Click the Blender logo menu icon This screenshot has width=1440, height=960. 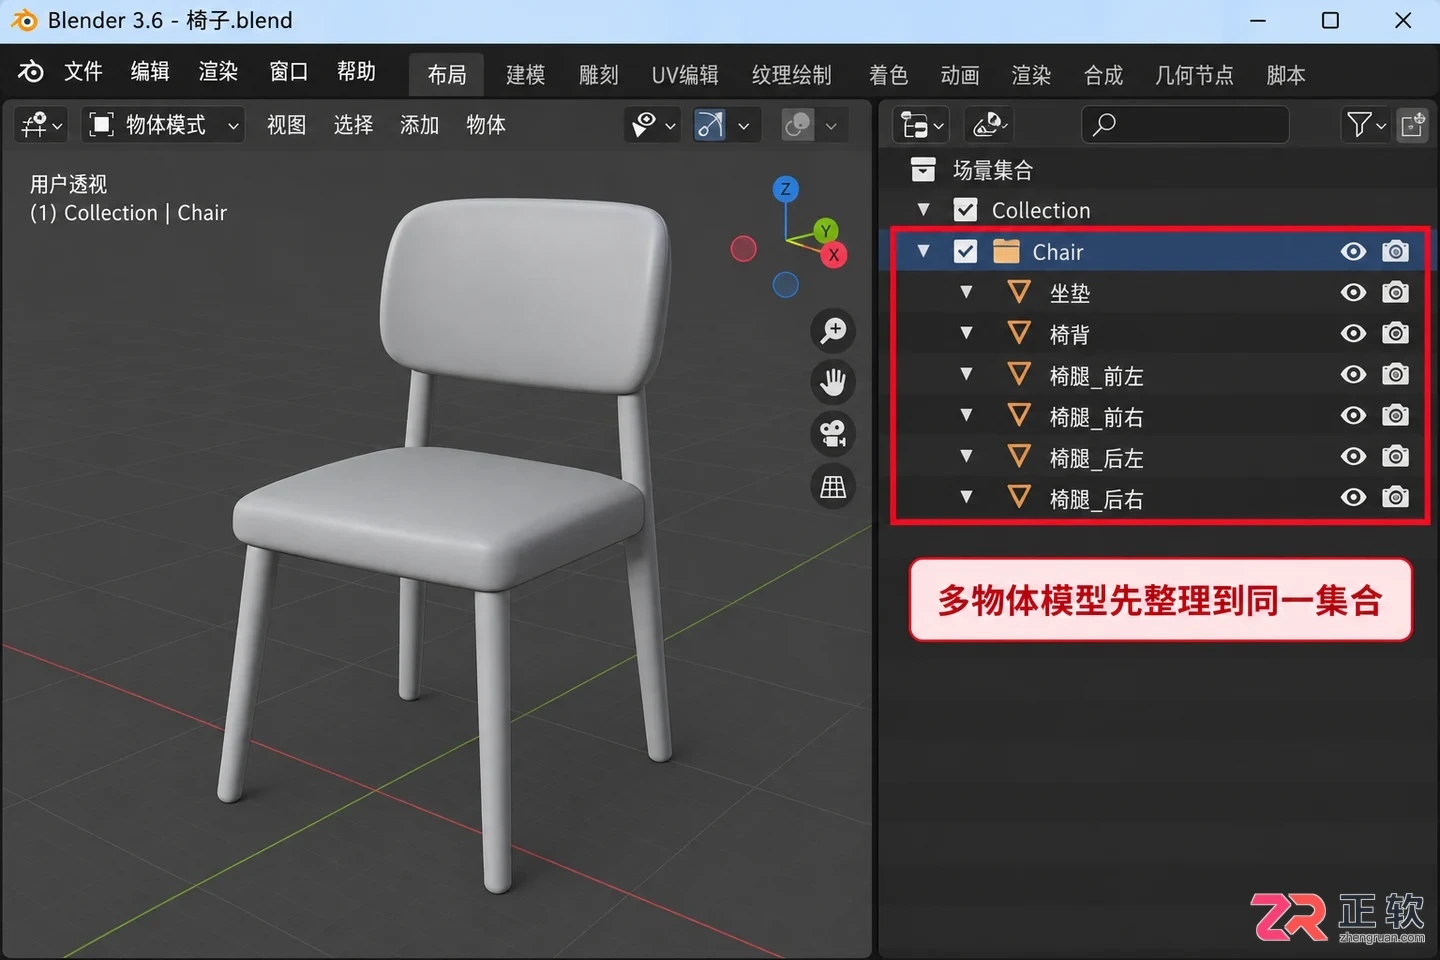point(31,72)
